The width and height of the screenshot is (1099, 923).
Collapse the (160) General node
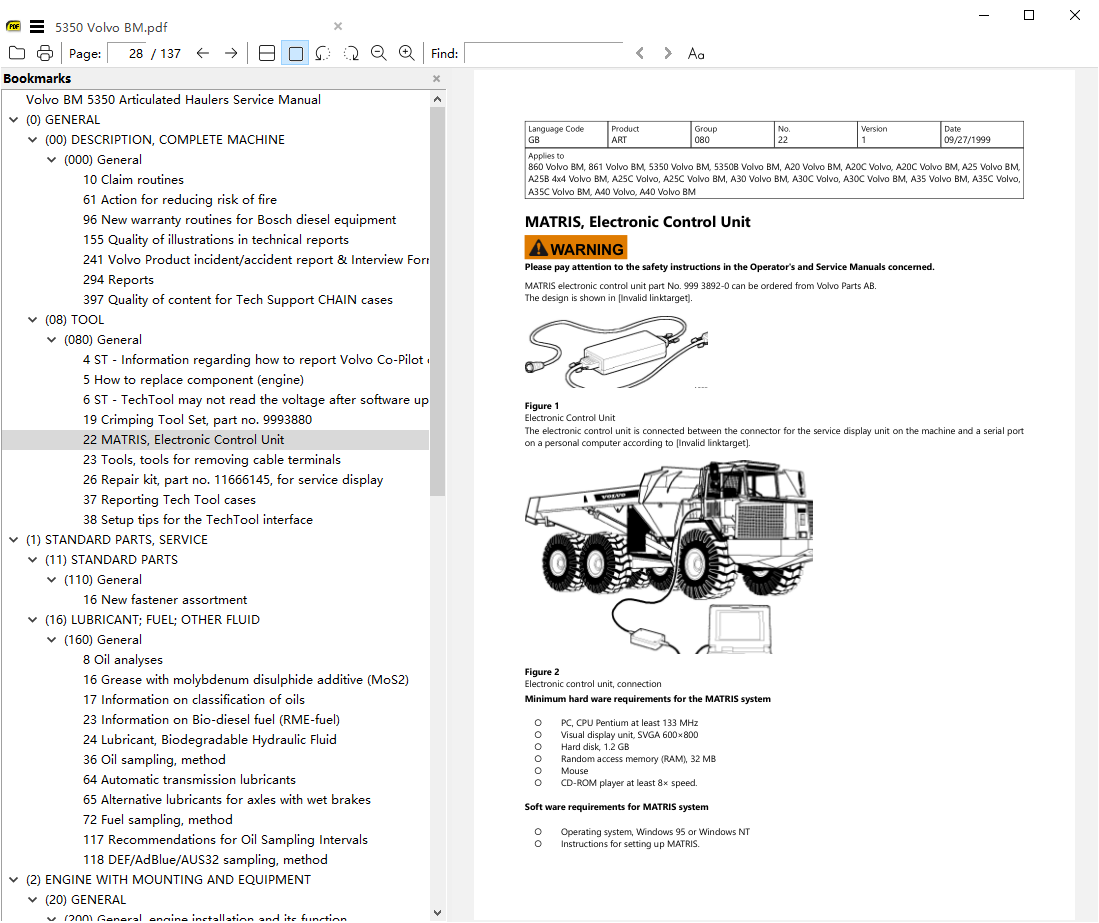click(51, 640)
